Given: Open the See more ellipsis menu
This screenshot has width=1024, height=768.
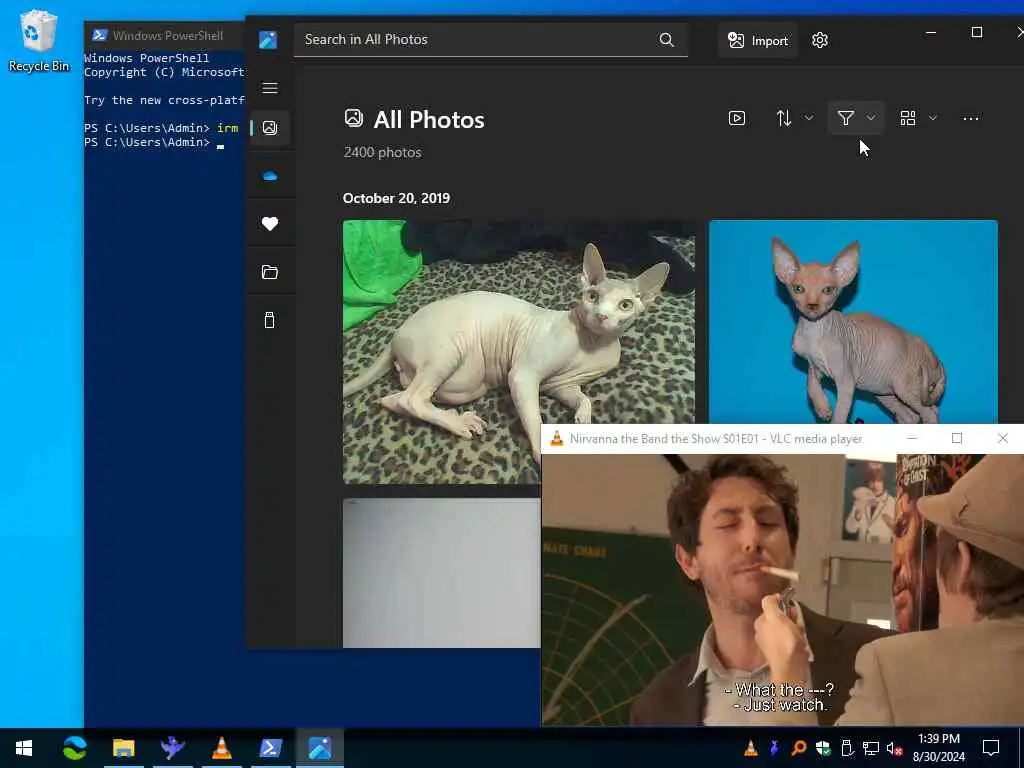Looking at the screenshot, I should tap(971, 118).
